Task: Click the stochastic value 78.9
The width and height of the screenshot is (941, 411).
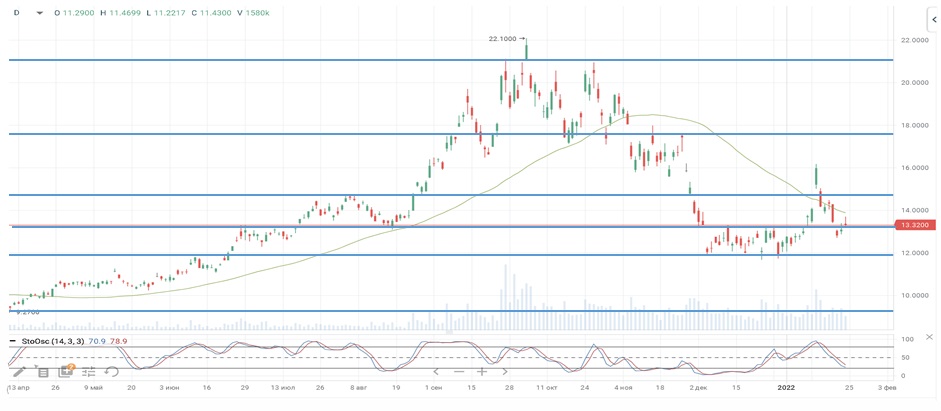Action: (117, 341)
